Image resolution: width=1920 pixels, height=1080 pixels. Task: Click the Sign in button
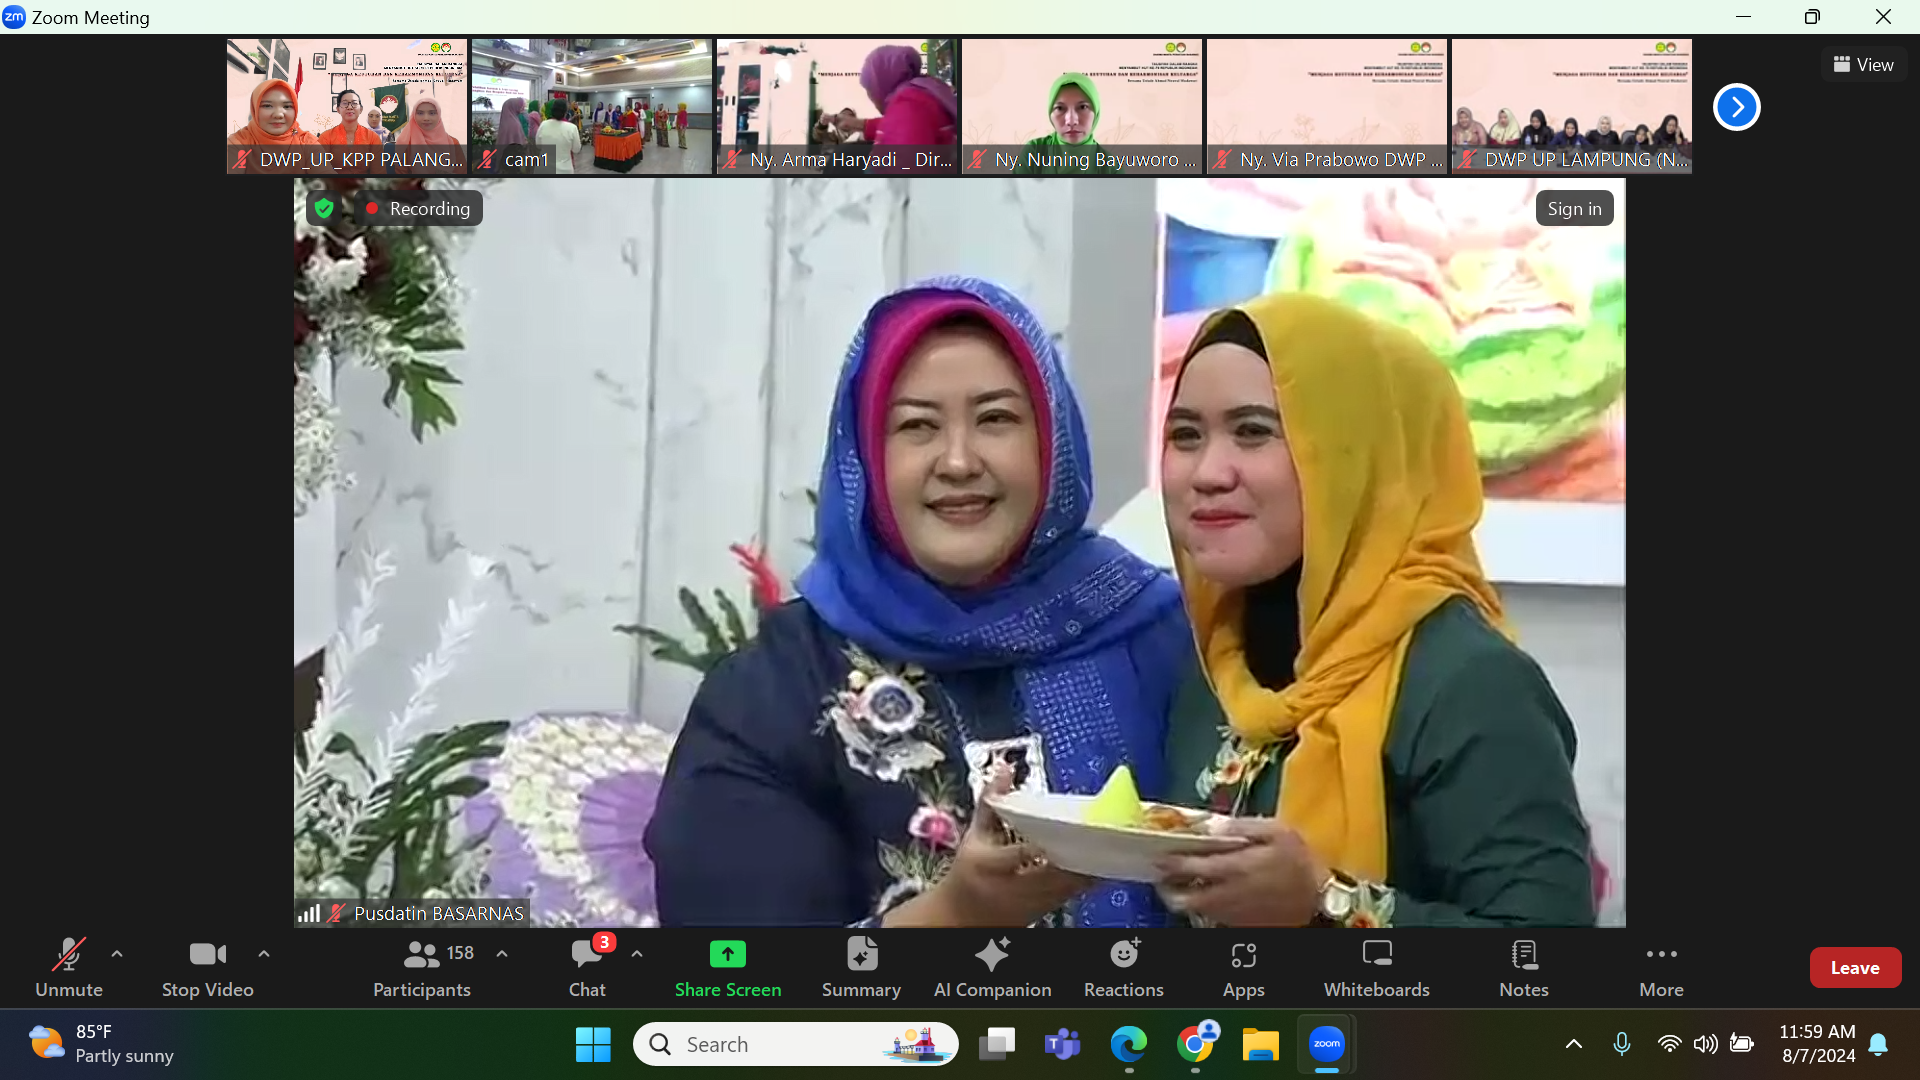(x=1574, y=208)
